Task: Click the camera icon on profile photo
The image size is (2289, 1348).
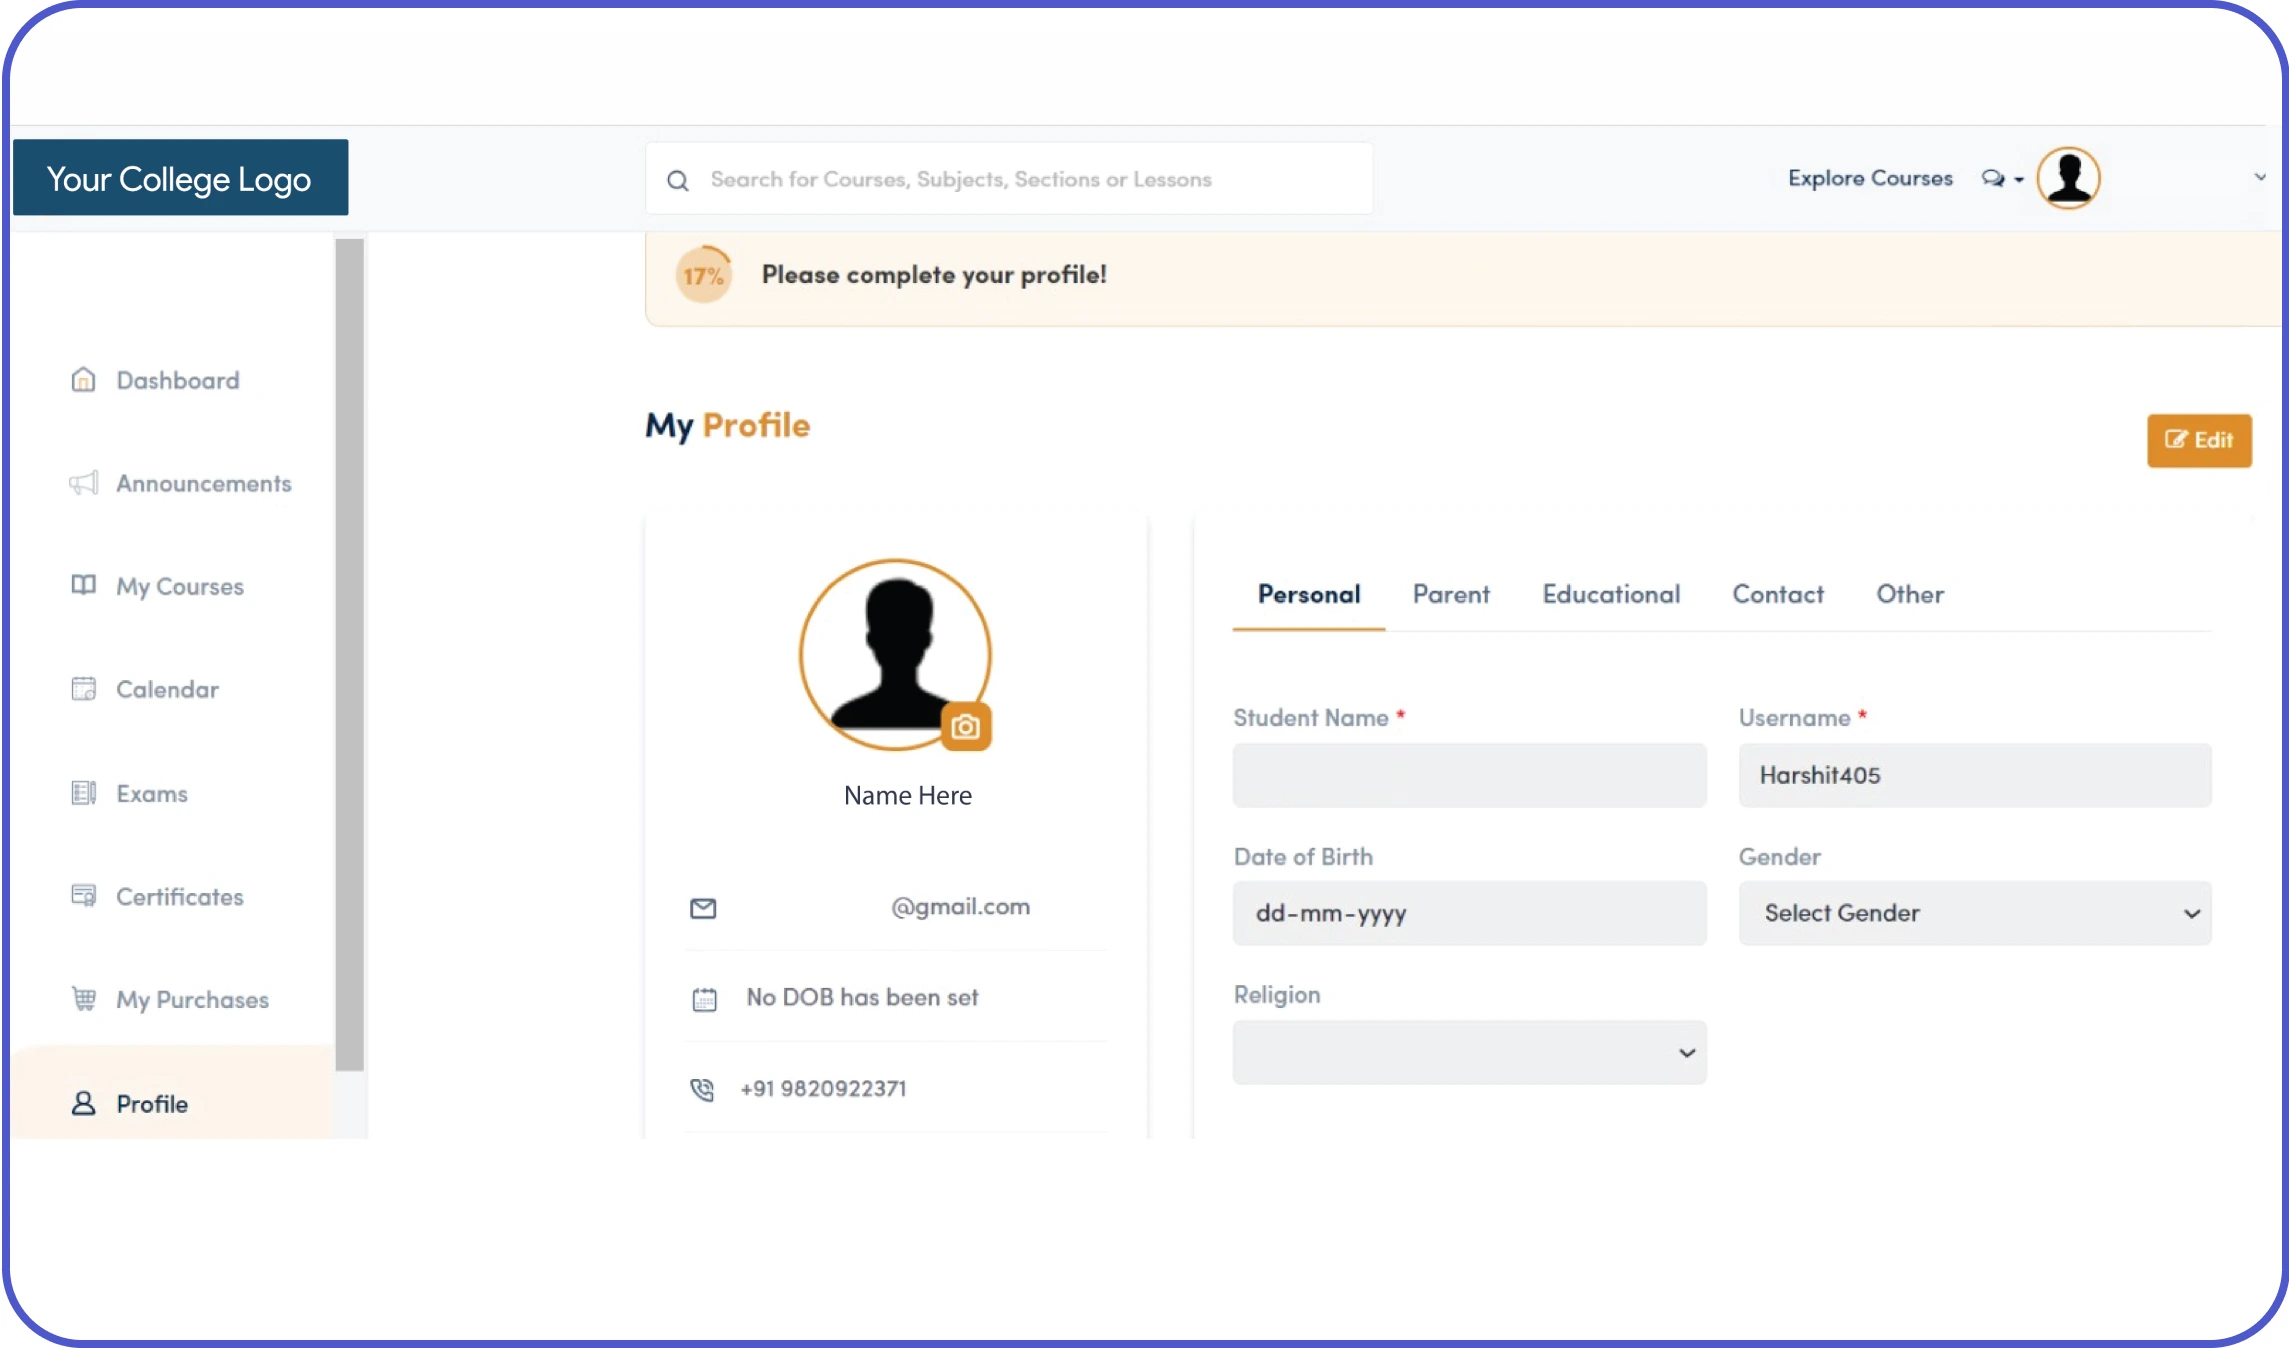Action: (965, 727)
